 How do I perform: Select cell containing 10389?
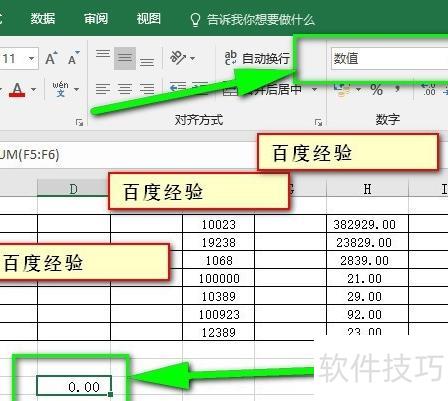pyautogui.click(x=219, y=296)
